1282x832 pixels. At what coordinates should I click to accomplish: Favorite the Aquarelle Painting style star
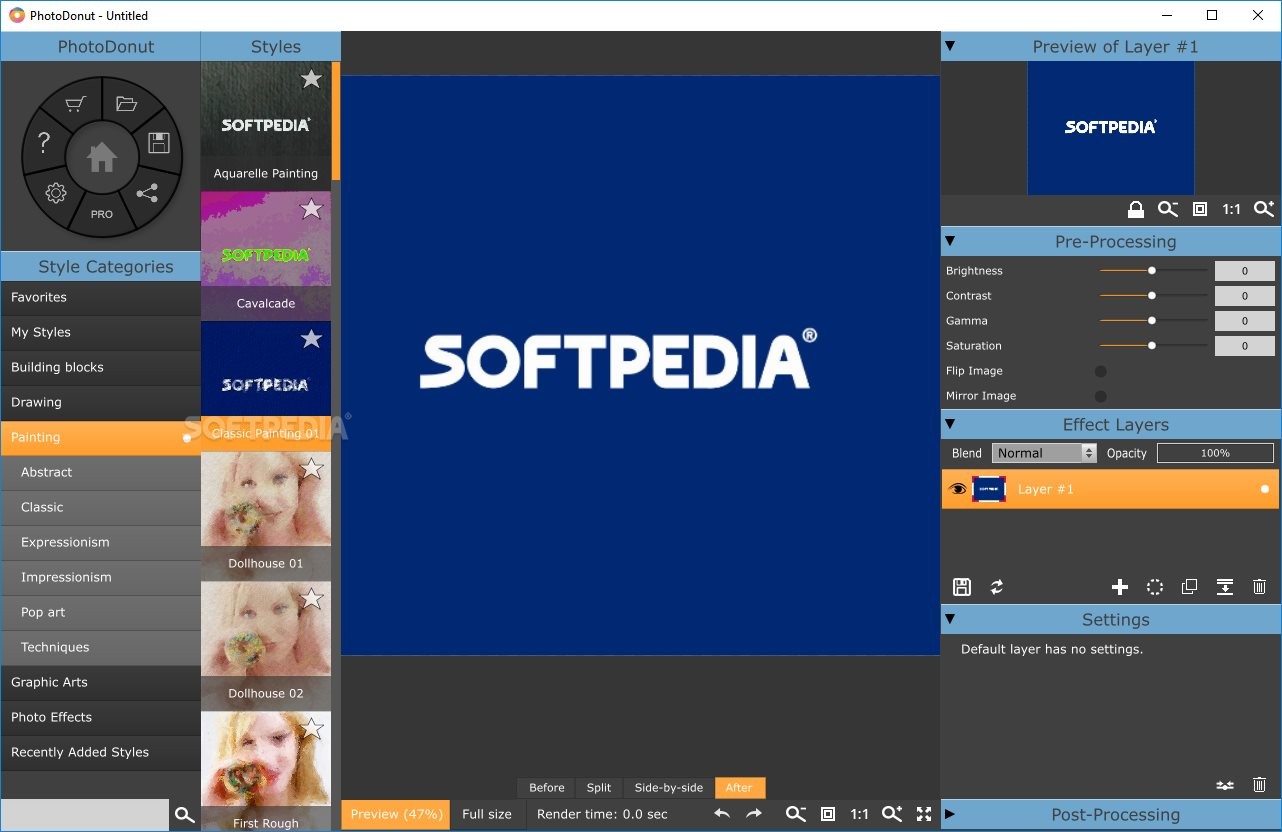312,78
